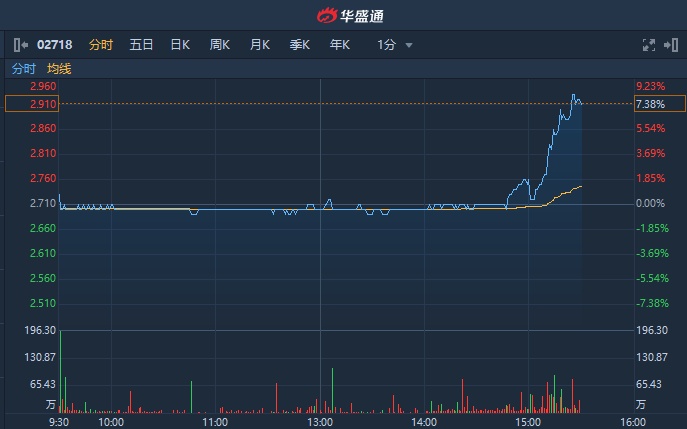Show the 年K yearly chart tab
Screen dimensions: 687x429
(x=340, y=45)
